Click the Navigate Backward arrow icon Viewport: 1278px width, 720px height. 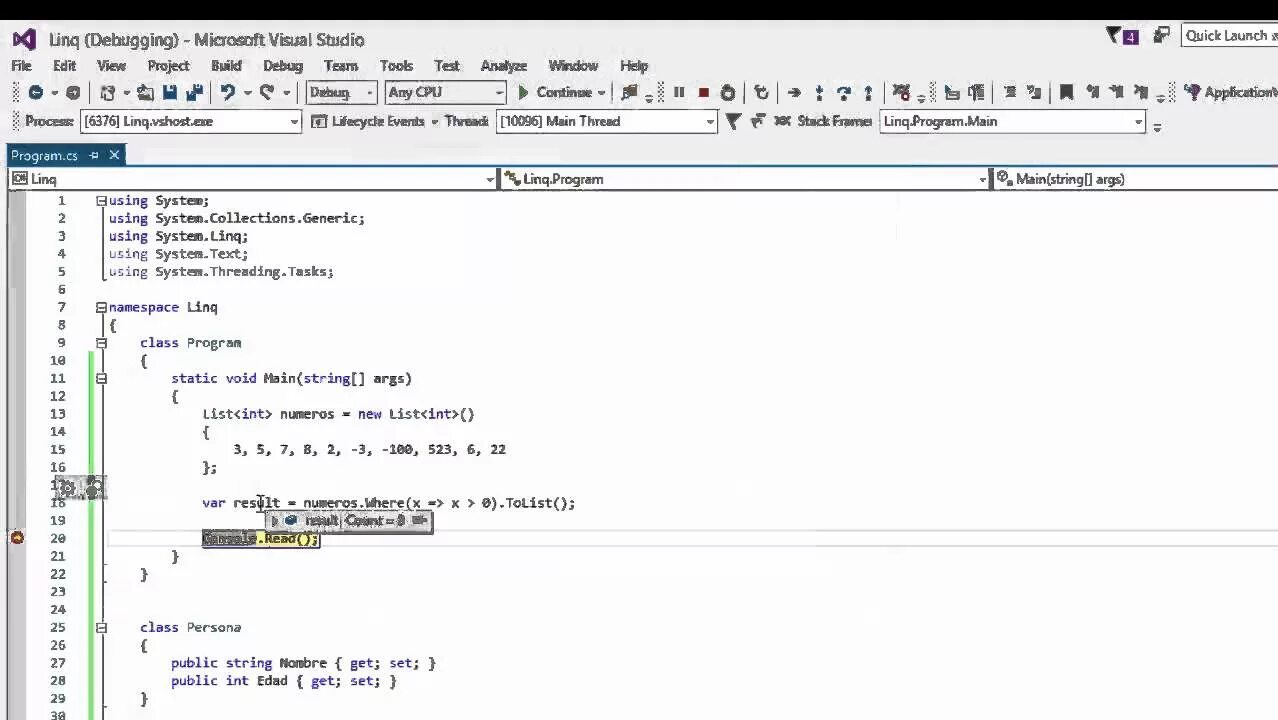(x=35, y=92)
